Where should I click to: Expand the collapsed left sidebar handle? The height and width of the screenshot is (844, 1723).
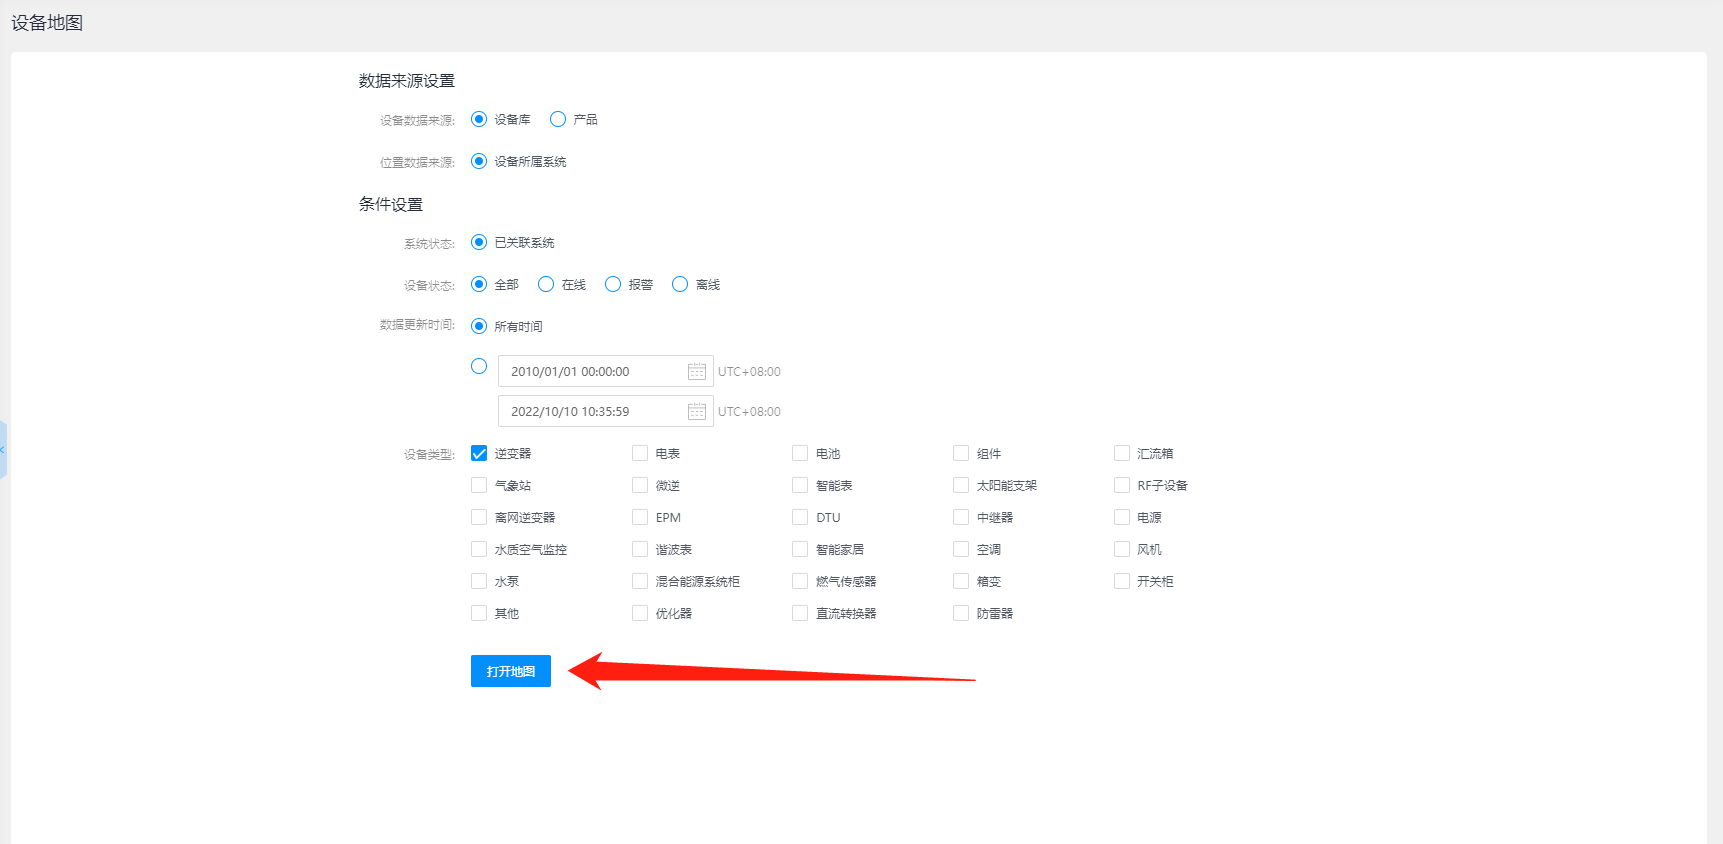click(x=3, y=450)
